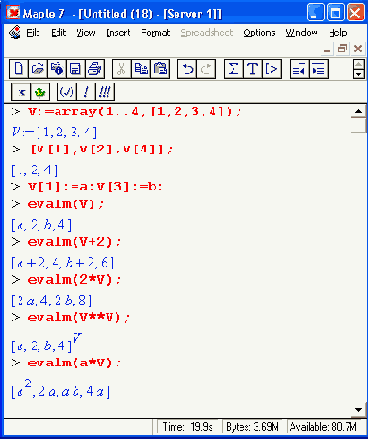Viewport: 368px width, 439px height.
Task: Toggle the Maple leaf standard math button
Action: 40,92
